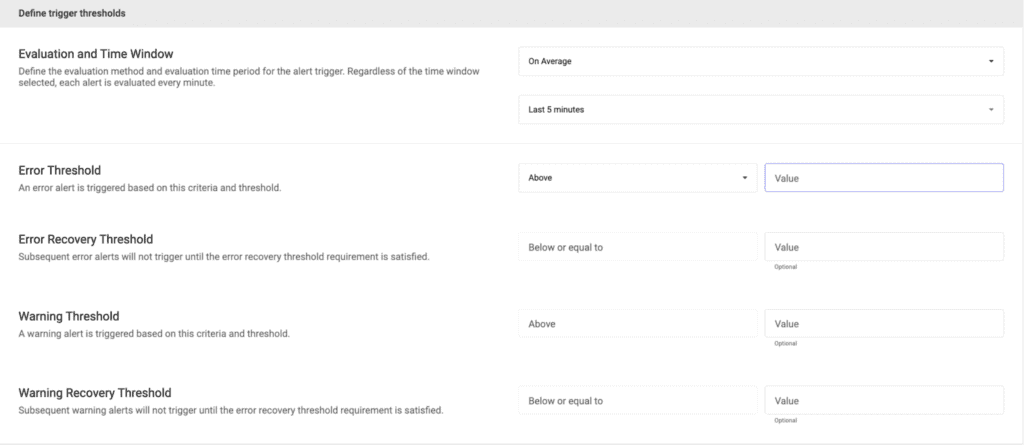
Task: Click the Warning Recovery Threshold heading
Action: [95, 393]
